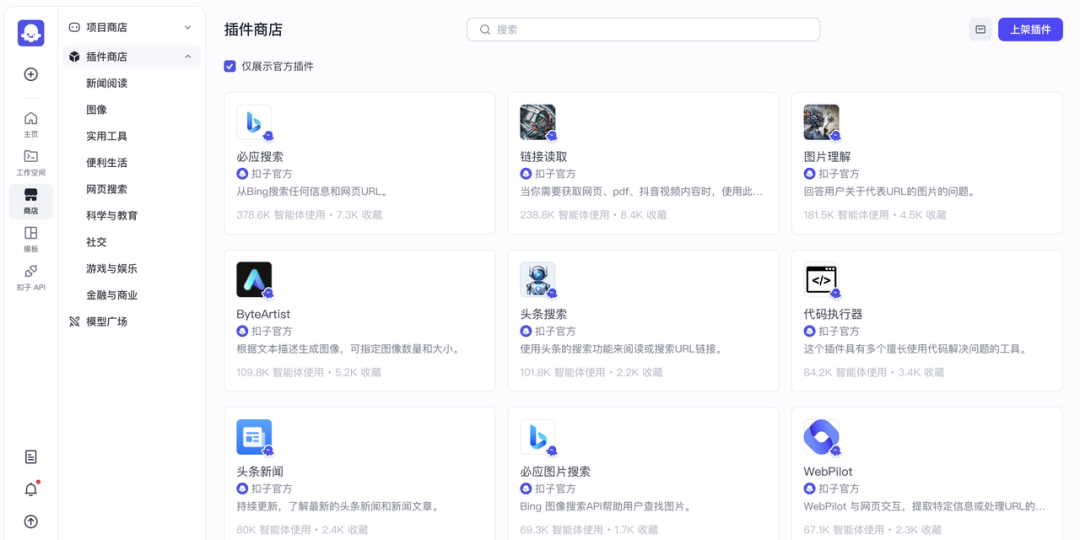Open notifications bell icon
Screen dimensions: 1080x540
click(31, 490)
